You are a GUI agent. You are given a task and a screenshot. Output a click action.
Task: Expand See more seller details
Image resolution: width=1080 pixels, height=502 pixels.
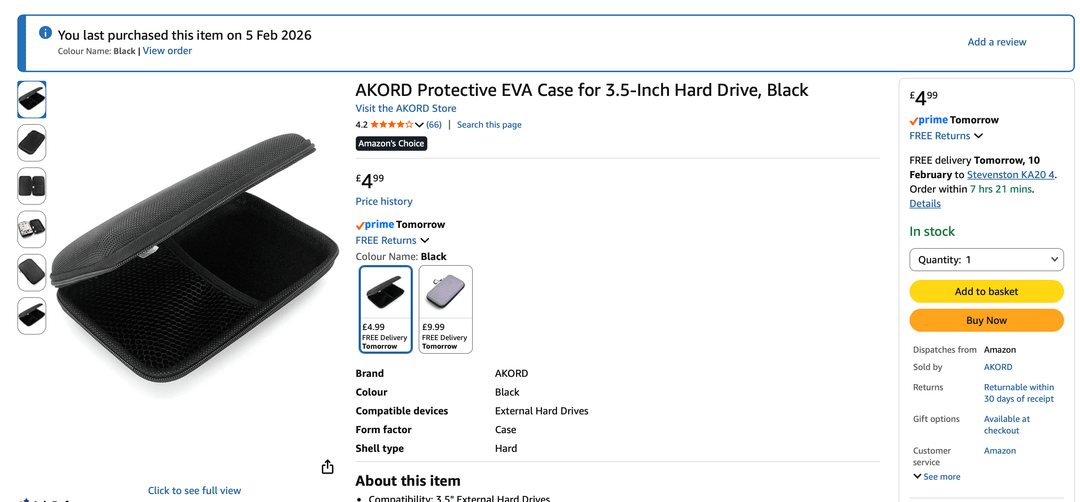tap(937, 477)
